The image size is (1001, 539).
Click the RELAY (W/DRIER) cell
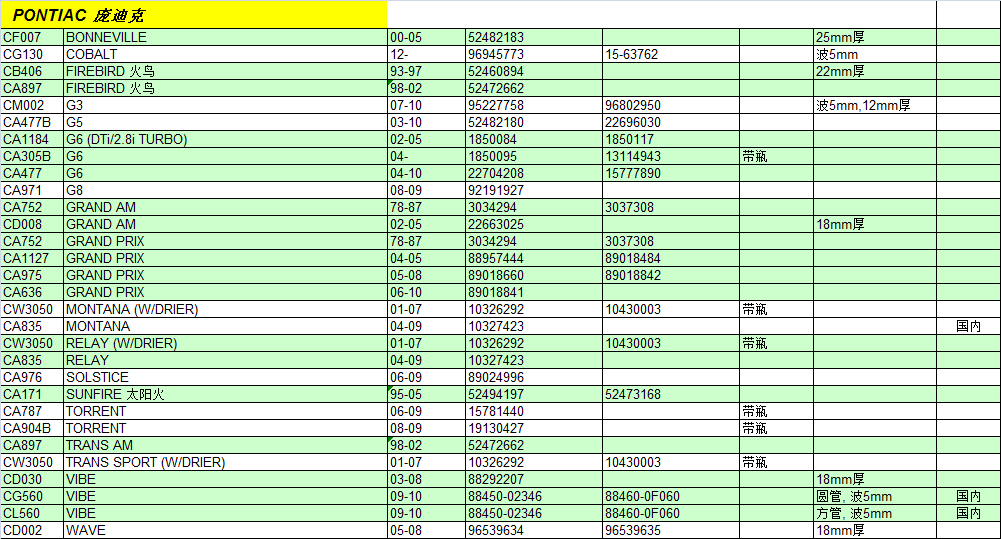tap(225, 343)
